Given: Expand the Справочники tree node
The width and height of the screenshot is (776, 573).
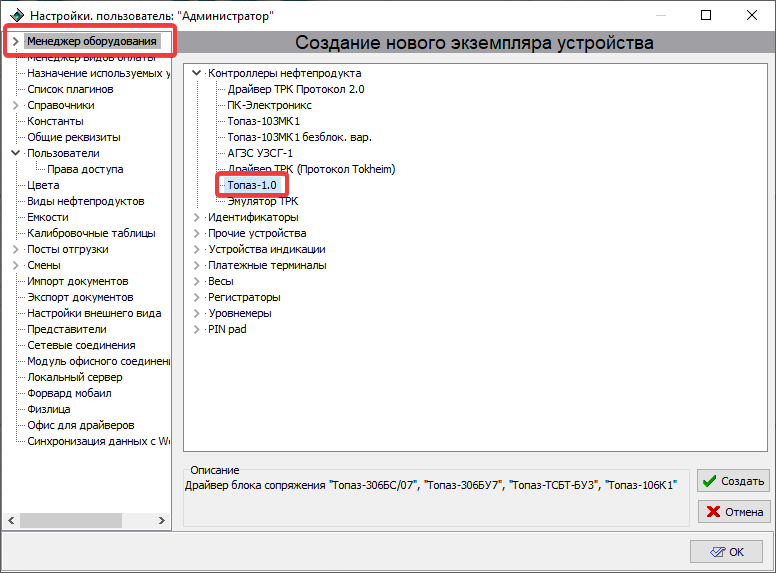Looking at the screenshot, I should click(15, 105).
